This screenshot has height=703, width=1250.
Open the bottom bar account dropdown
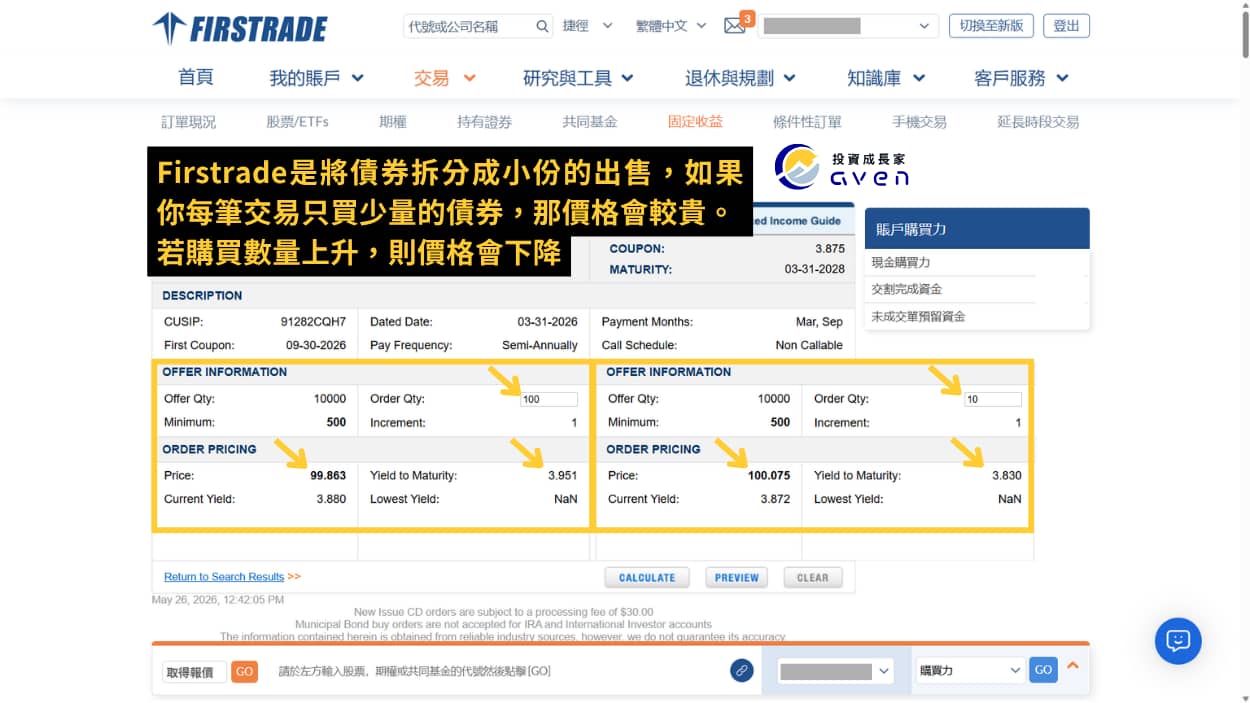834,671
